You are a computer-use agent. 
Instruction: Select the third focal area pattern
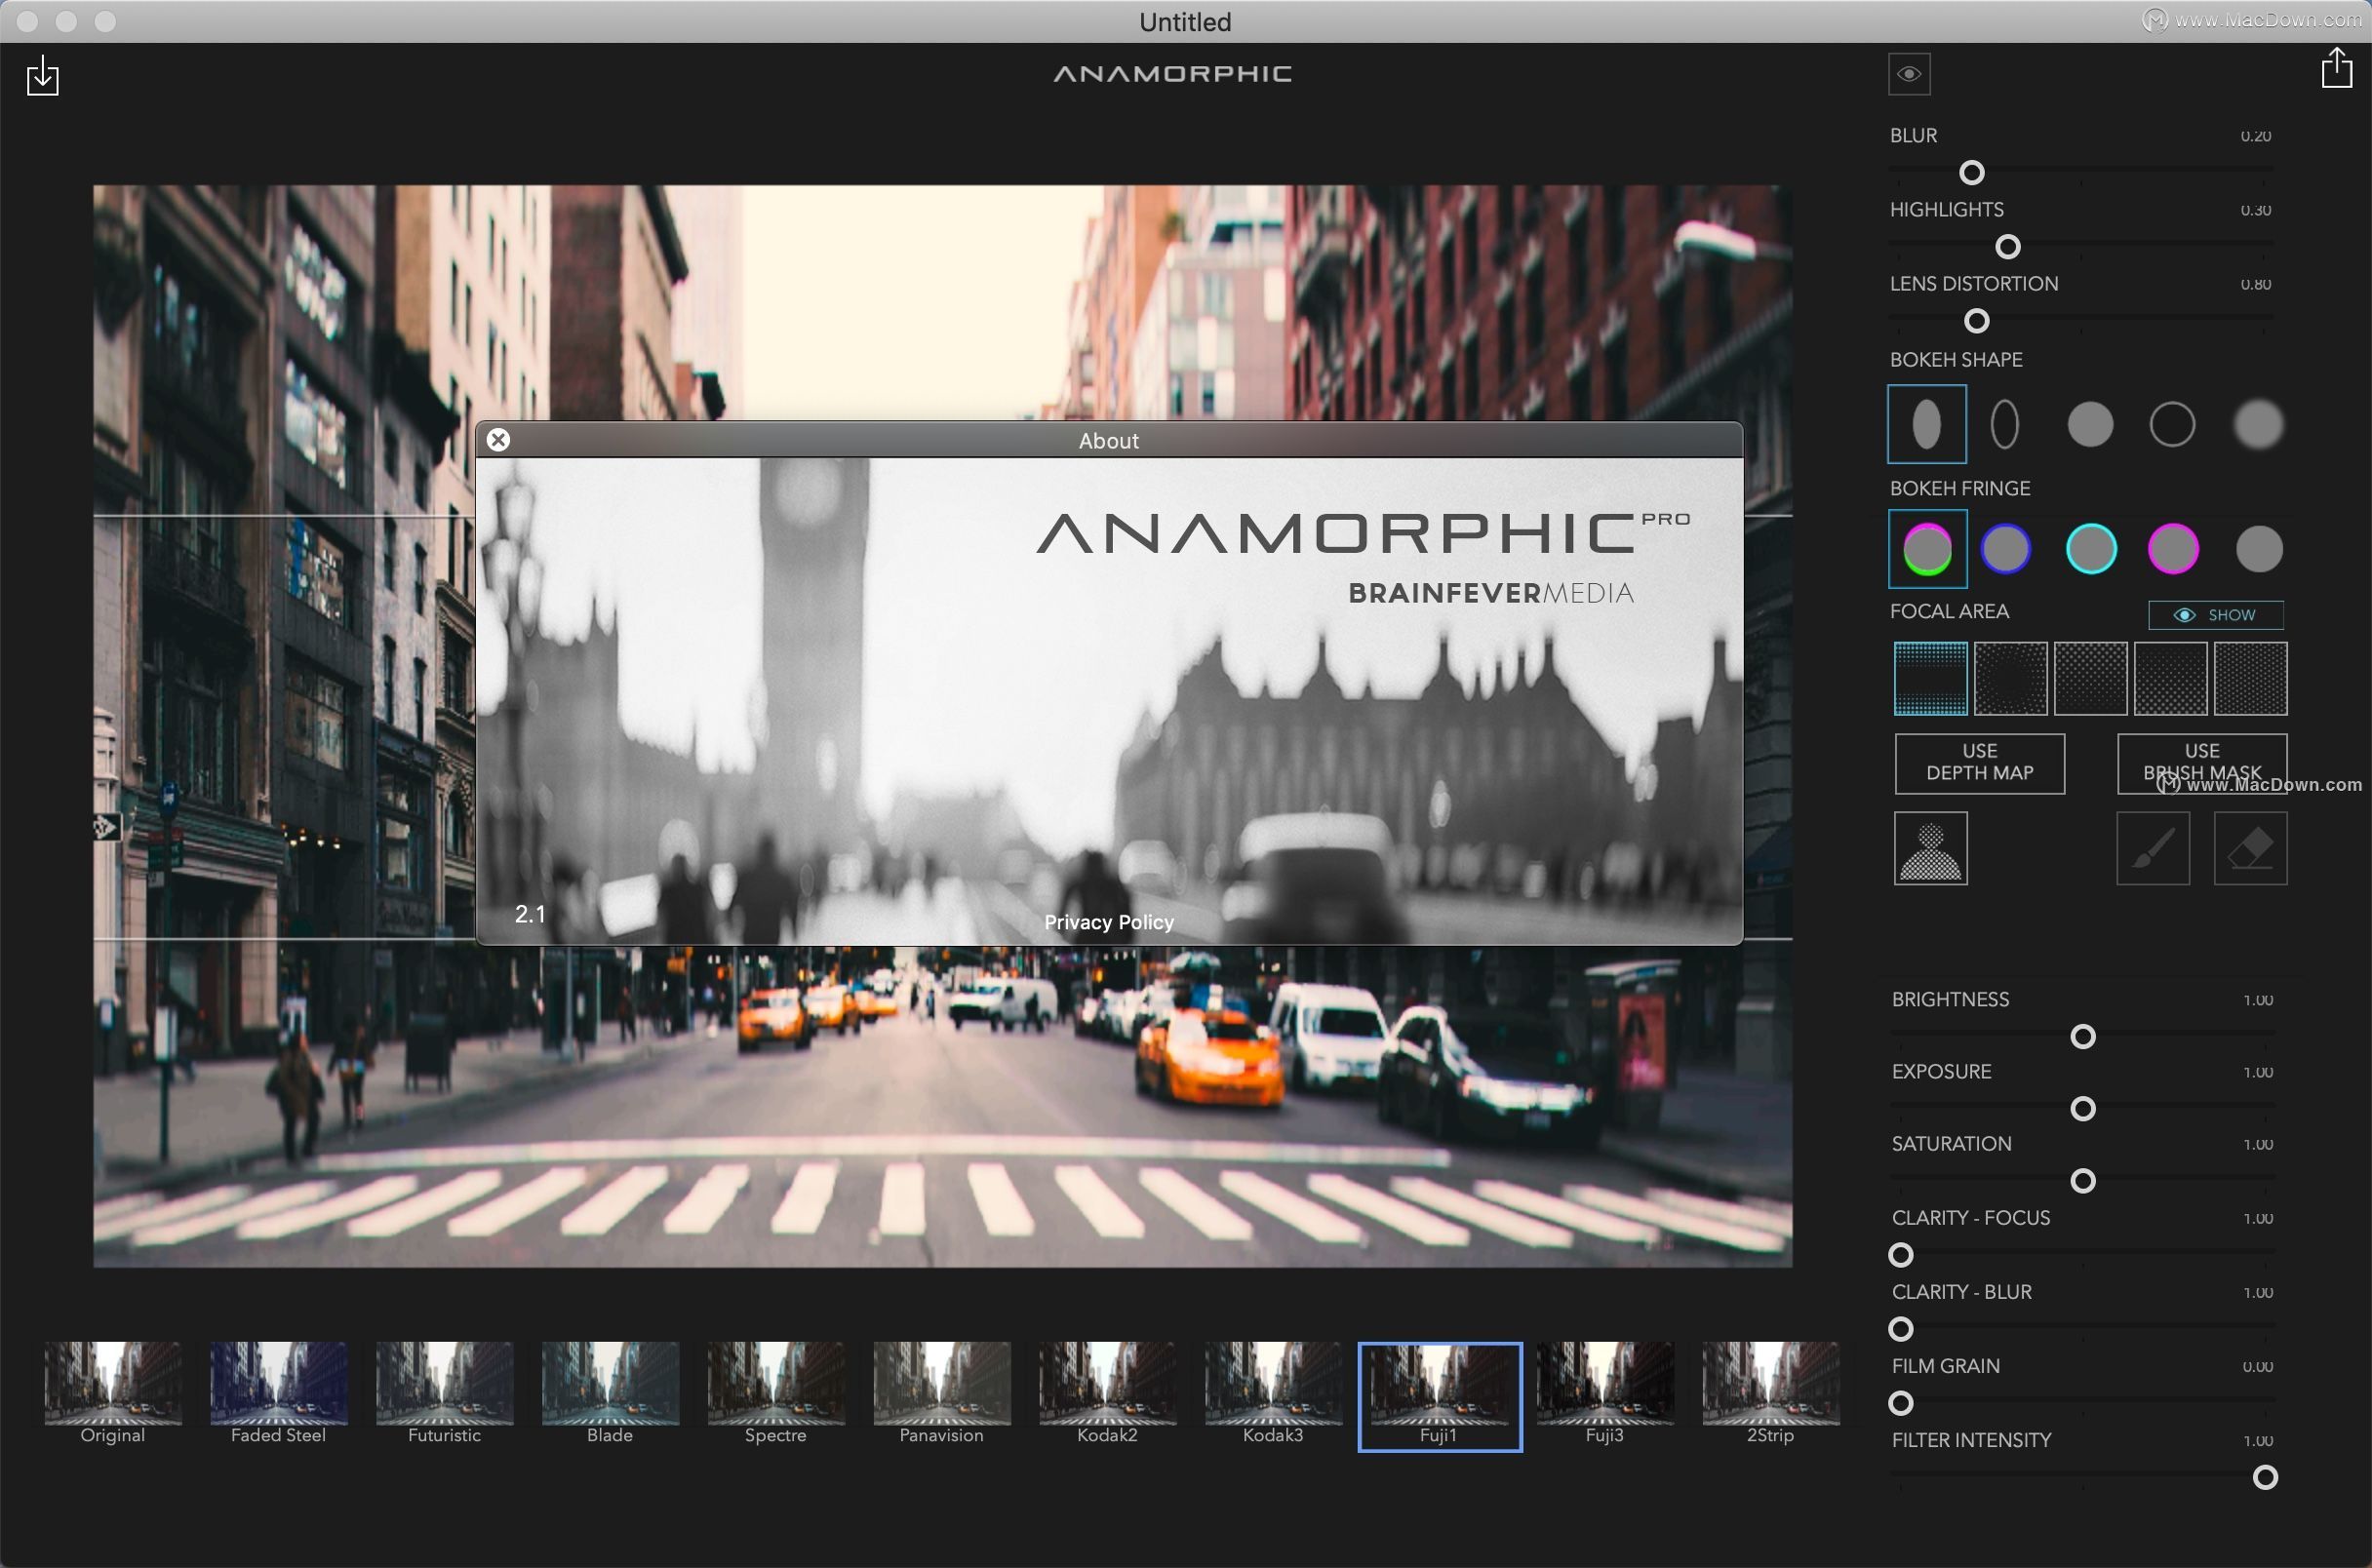pyautogui.click(x=2090, y=679)
